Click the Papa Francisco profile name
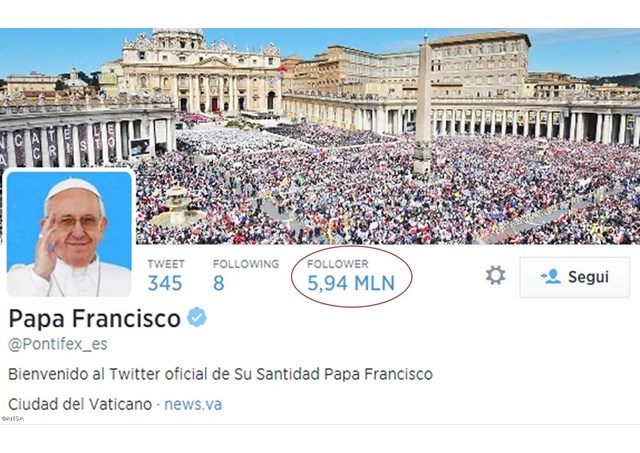The image size is (640, 453). [x=94, y=318]
